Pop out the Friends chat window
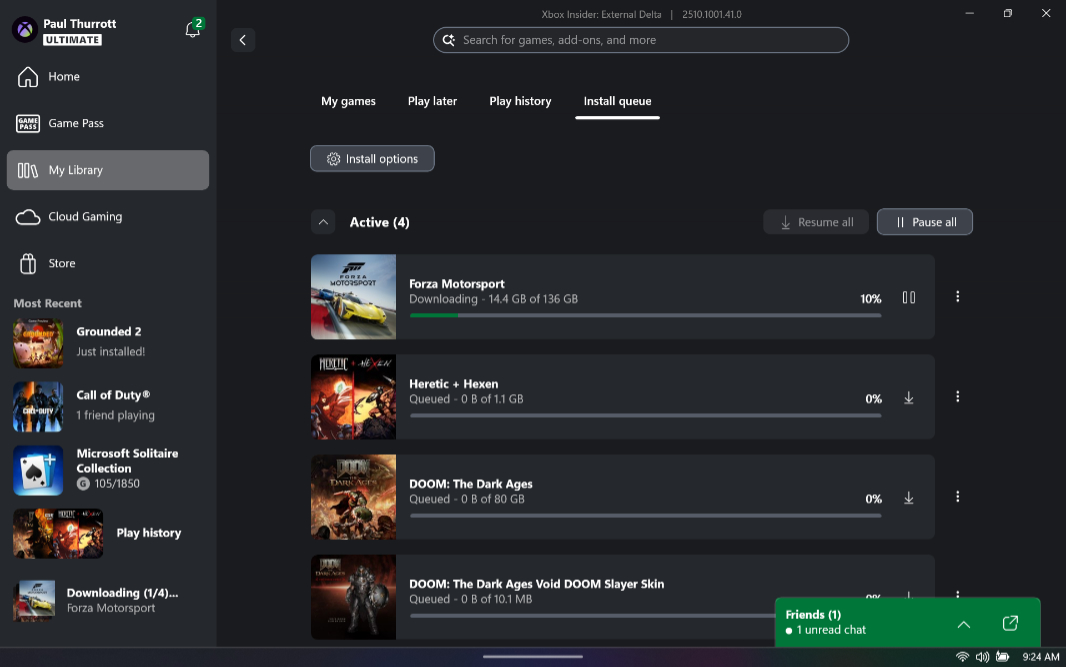Viewport: 1066px width, 667px height. tap(1010, 624)
